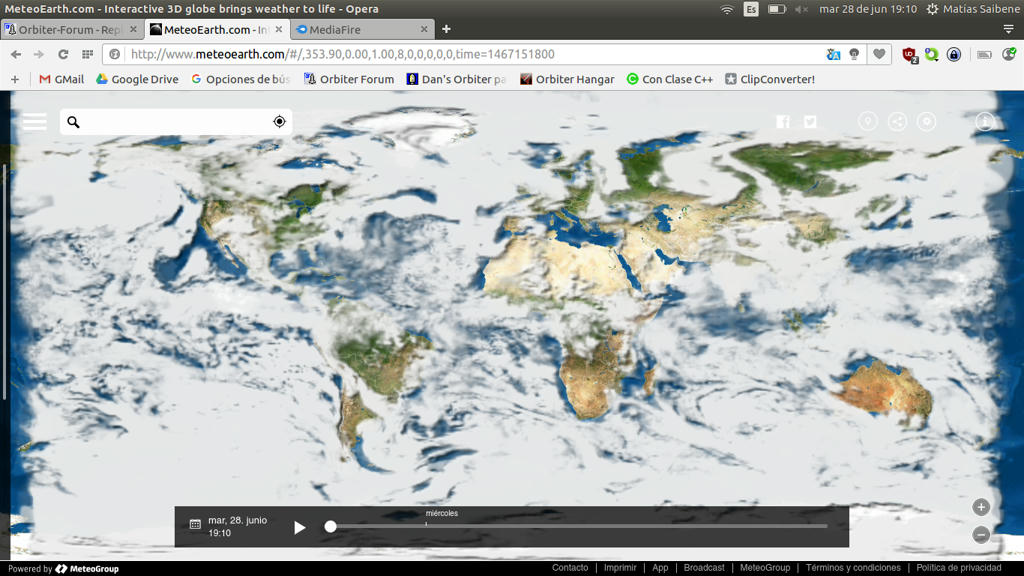Open the Con Clase C++ bookmark
Image resolution: width=1024 pixels, height=576 pixels.
tap(669, 79)
